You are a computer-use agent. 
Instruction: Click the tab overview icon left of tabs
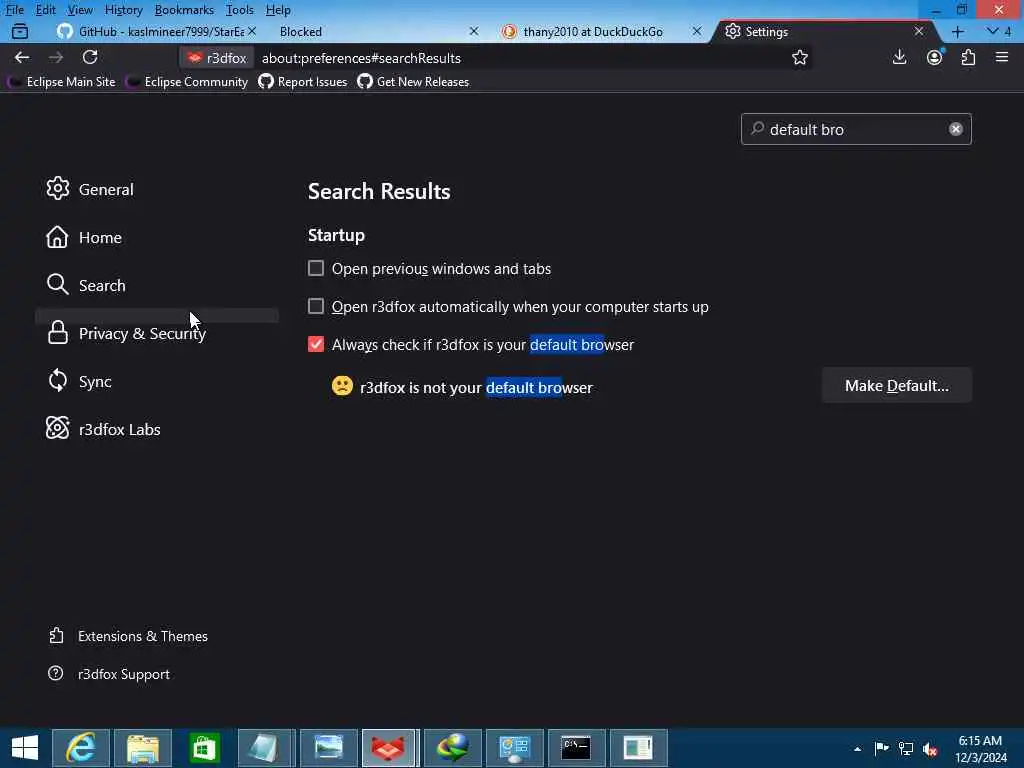click(x=20, y=31)
